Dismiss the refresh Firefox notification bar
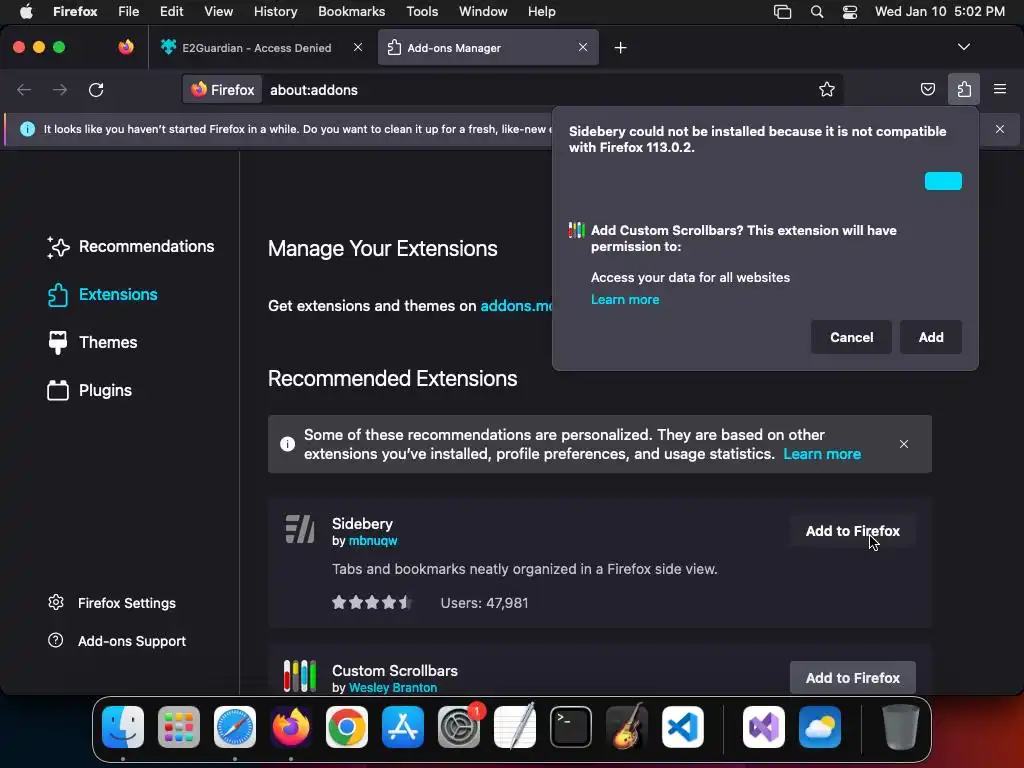This screenshot has height=768, width=1024. coord(1000,129)
